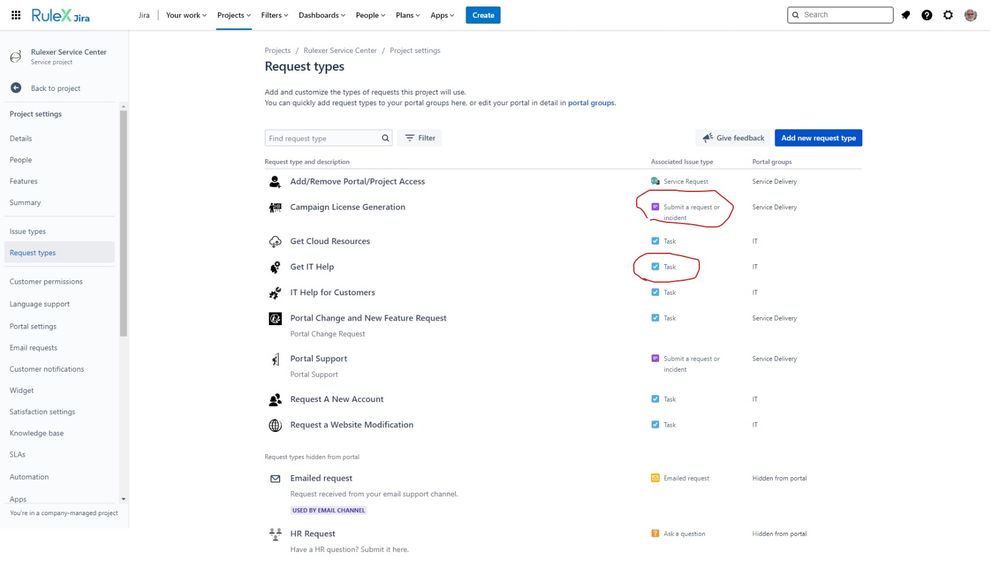Open Knowledge base in the sidebar
Screen dimensions: 999x575
point(36,433)
